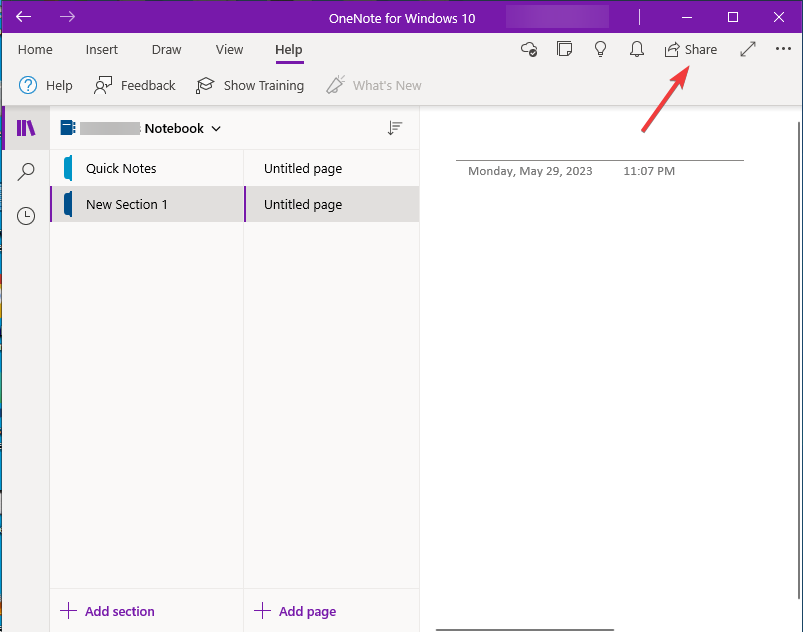Go back with the back arrow

tap(24, 17)
